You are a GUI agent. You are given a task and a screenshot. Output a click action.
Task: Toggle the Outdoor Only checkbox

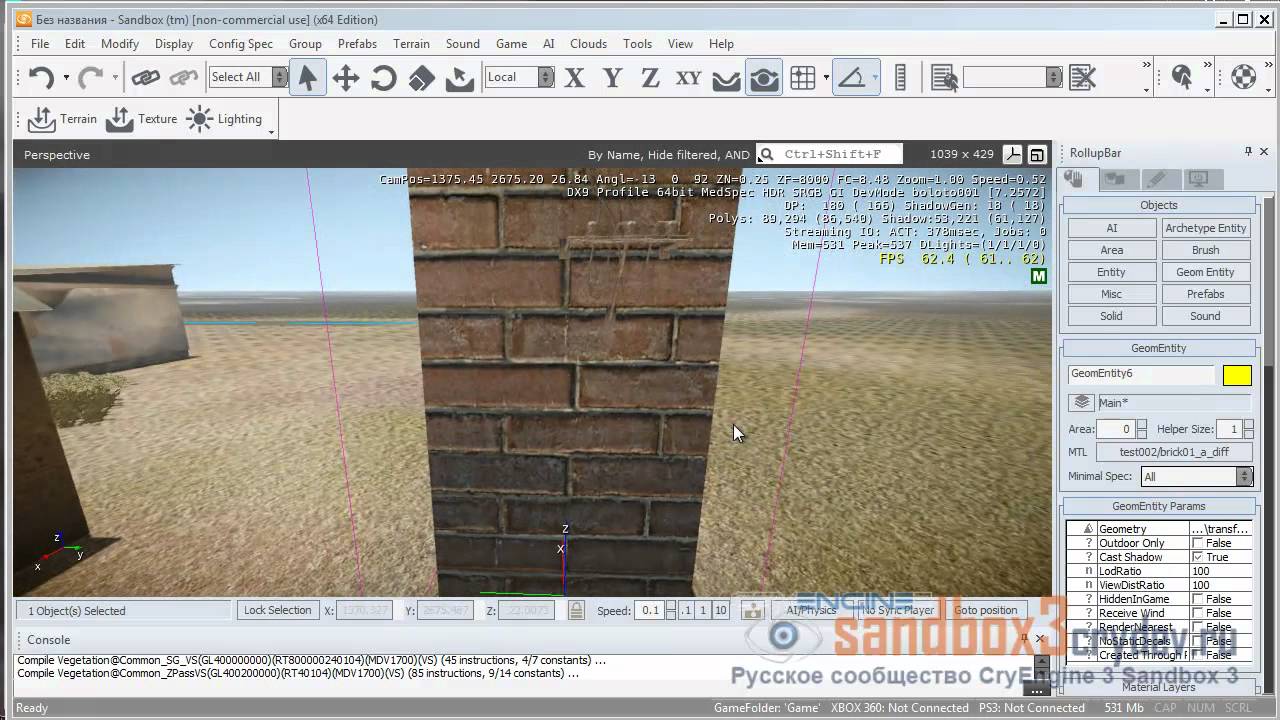(x=1197, y=543)
